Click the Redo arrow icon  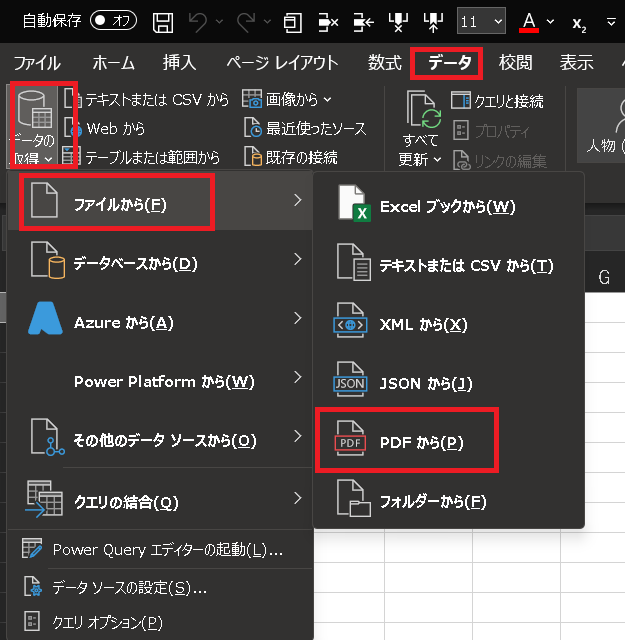point(246,22)
